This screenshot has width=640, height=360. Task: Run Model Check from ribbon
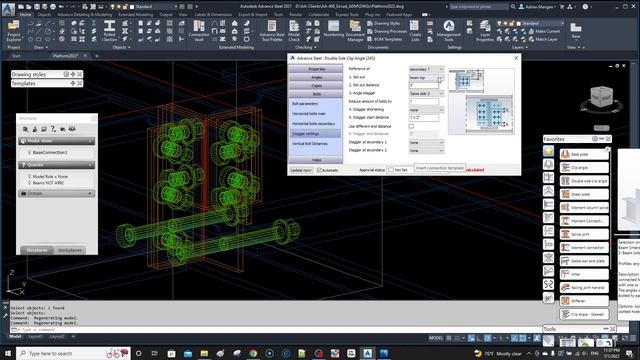pyautogui.click(x=294, y=31)
